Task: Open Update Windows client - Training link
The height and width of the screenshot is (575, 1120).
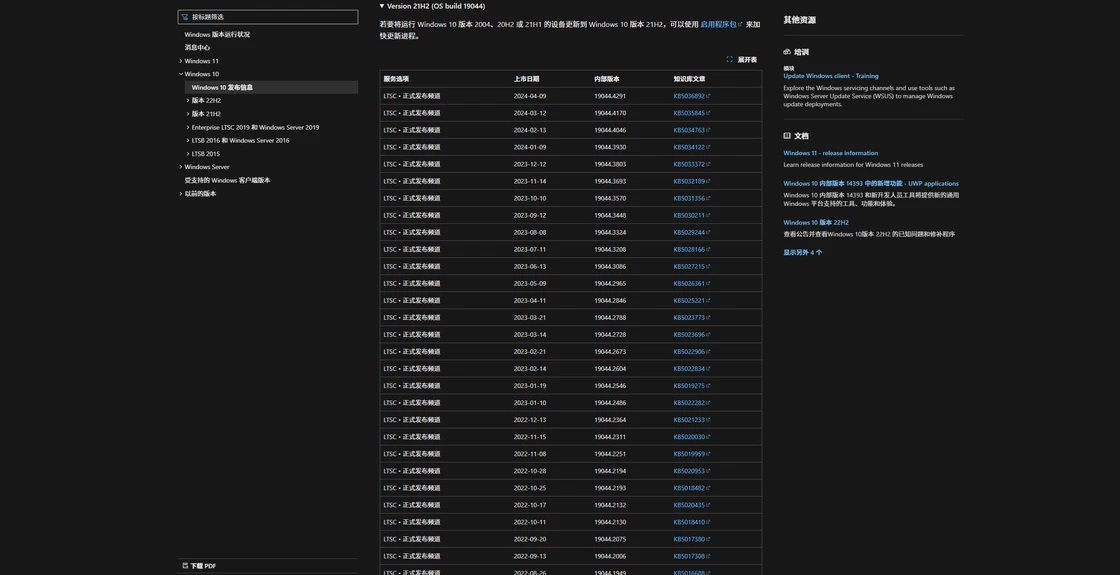Action: pyautogui.click(x=831, y=76)
